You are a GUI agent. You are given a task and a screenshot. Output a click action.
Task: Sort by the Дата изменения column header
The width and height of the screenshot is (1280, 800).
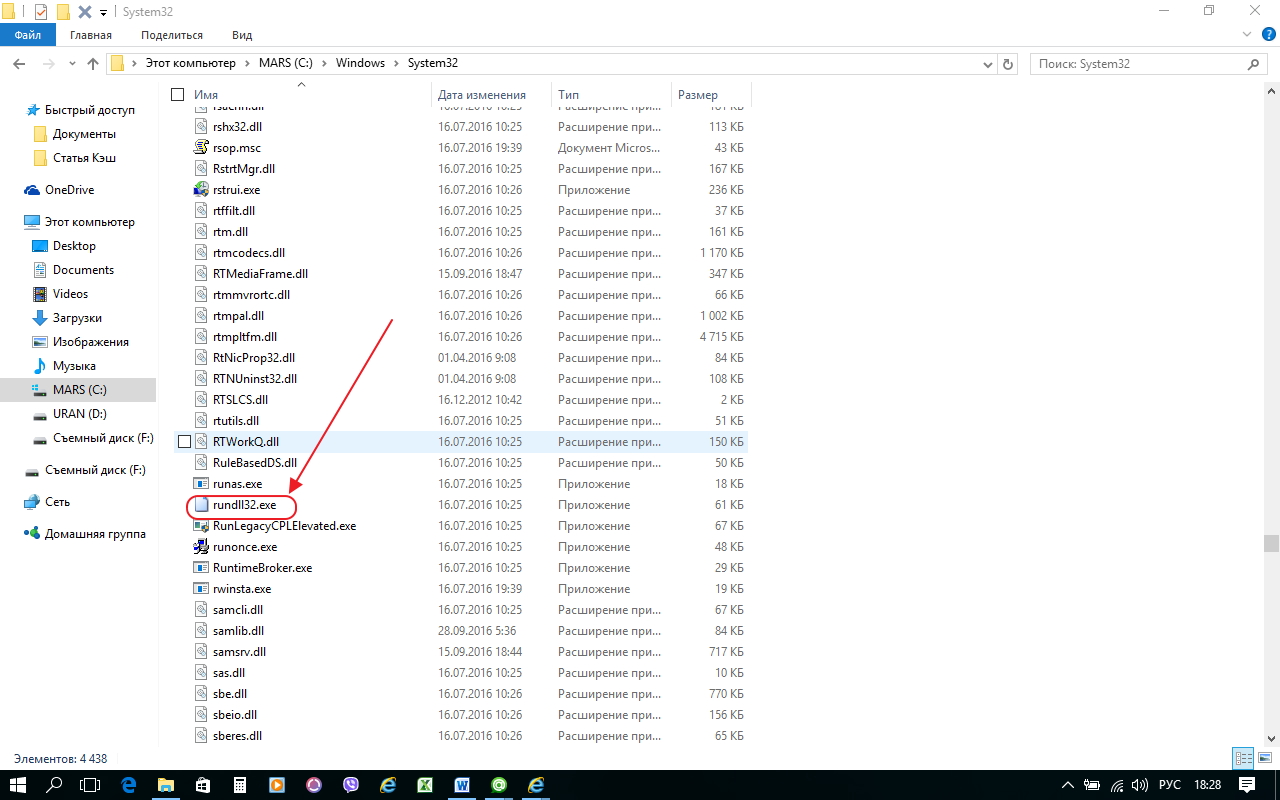click(481, 95)
